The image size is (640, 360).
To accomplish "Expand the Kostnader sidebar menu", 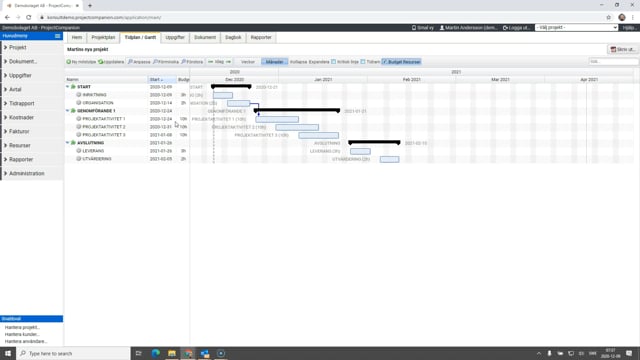I will [32, 118].
